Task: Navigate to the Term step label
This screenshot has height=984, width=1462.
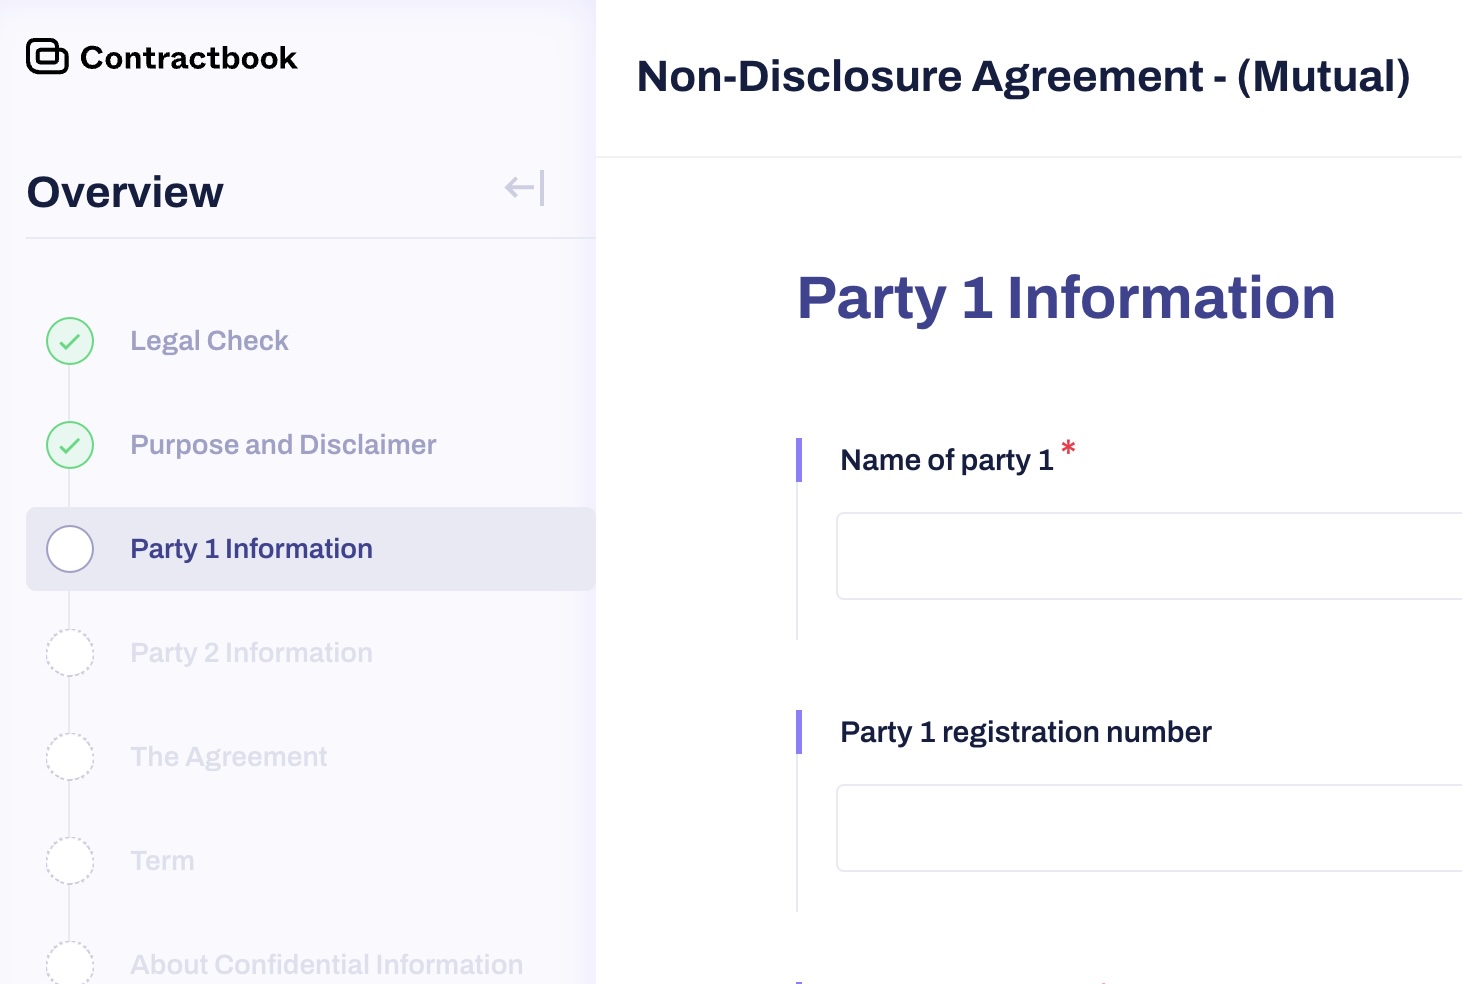Action: coord(162,861)
